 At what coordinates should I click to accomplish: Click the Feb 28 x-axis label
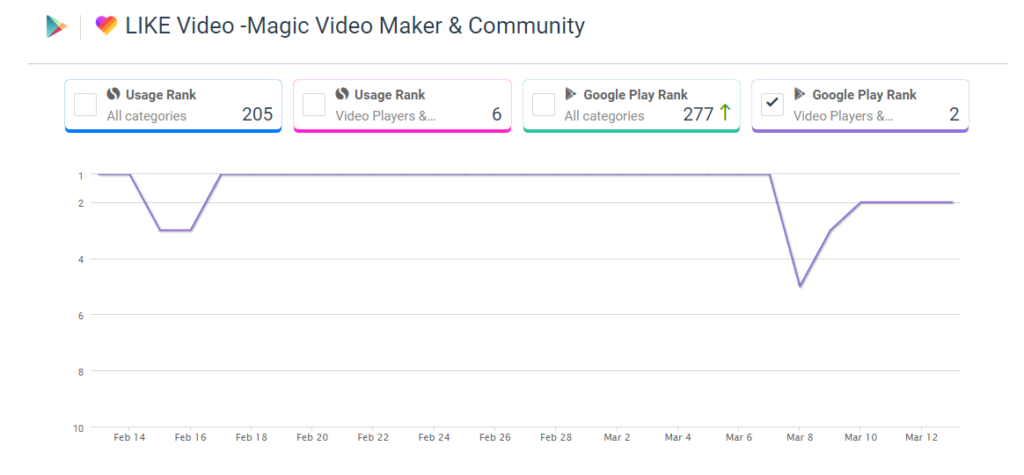pos(556,438)
